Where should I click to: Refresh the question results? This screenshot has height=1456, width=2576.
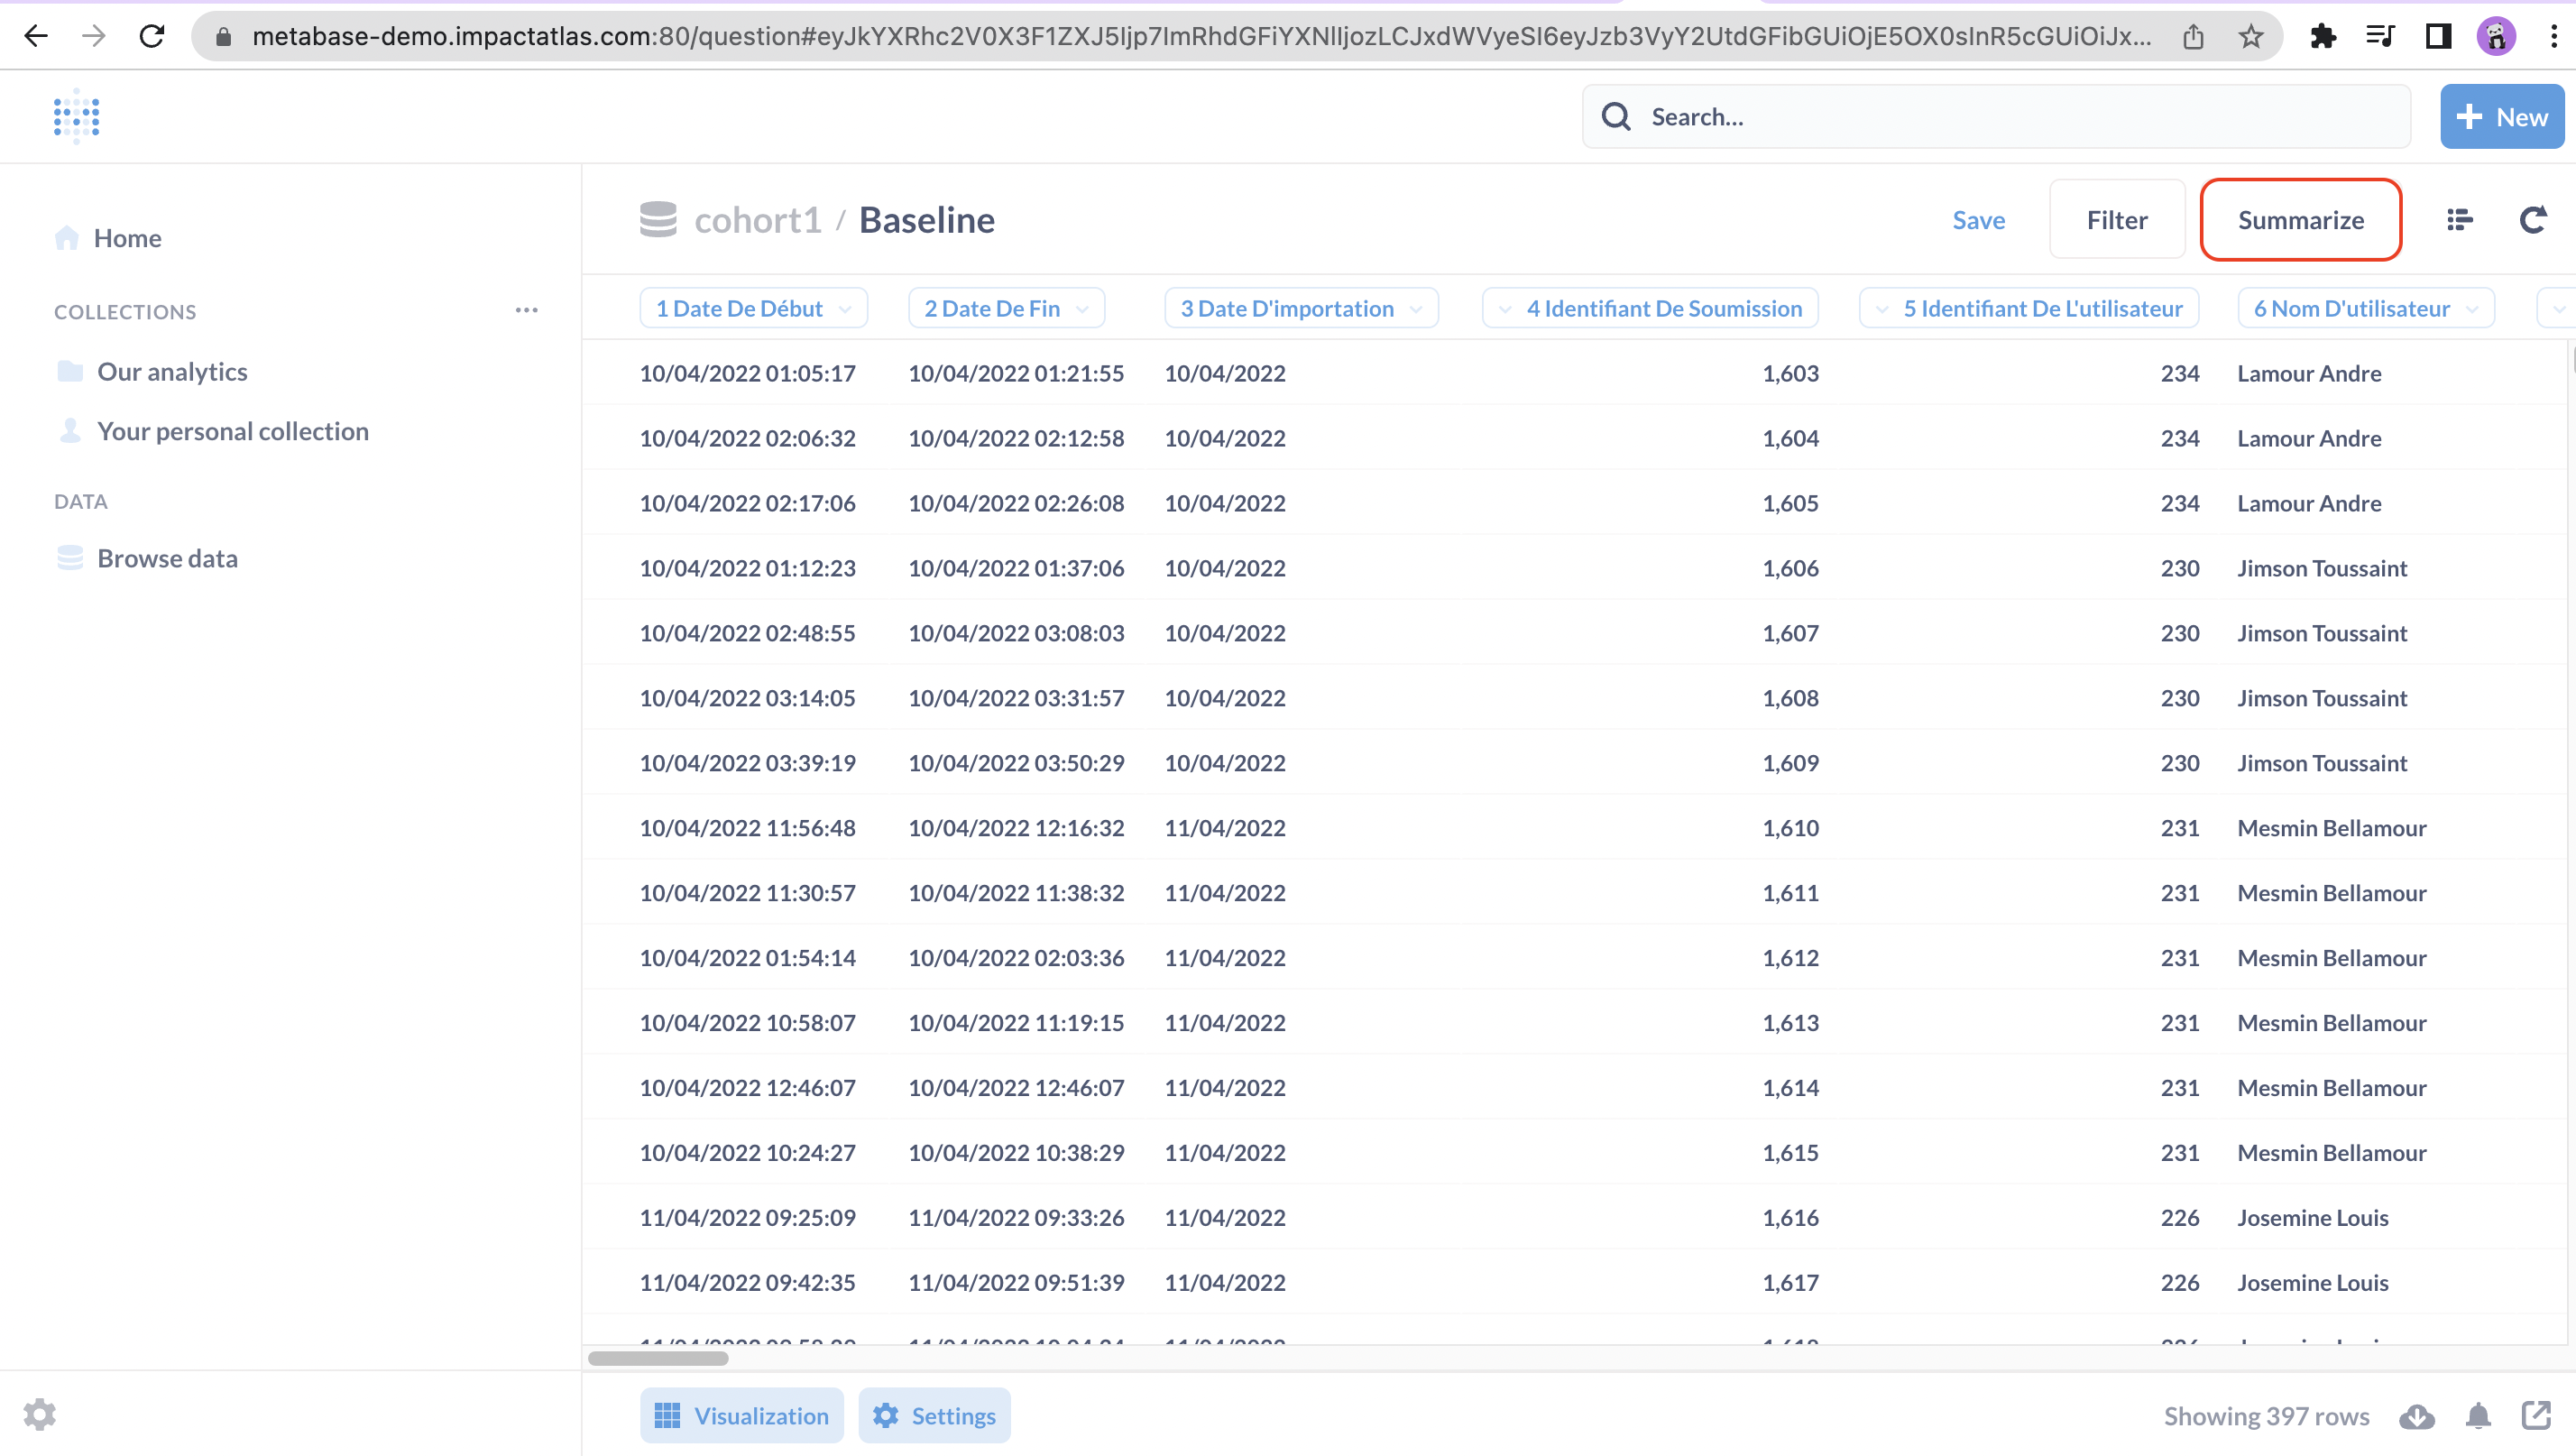point(2533,219)
